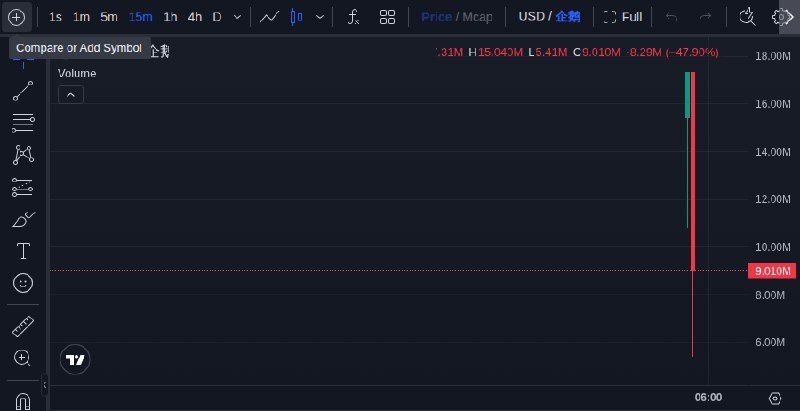Image resolution: width=800 pixels, height=411 pixels.
Task: Select the Text annotation tool
Action: pyautogui.click(x=23, y=251)
